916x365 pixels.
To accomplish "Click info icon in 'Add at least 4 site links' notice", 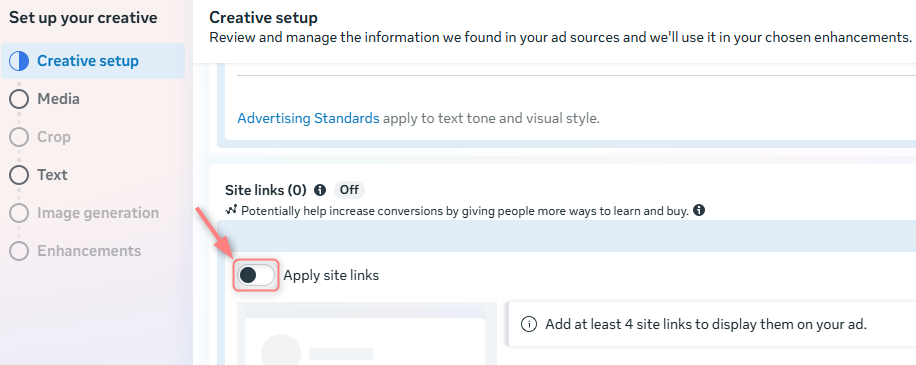I will pyautogui.click(x=529, y=324).
